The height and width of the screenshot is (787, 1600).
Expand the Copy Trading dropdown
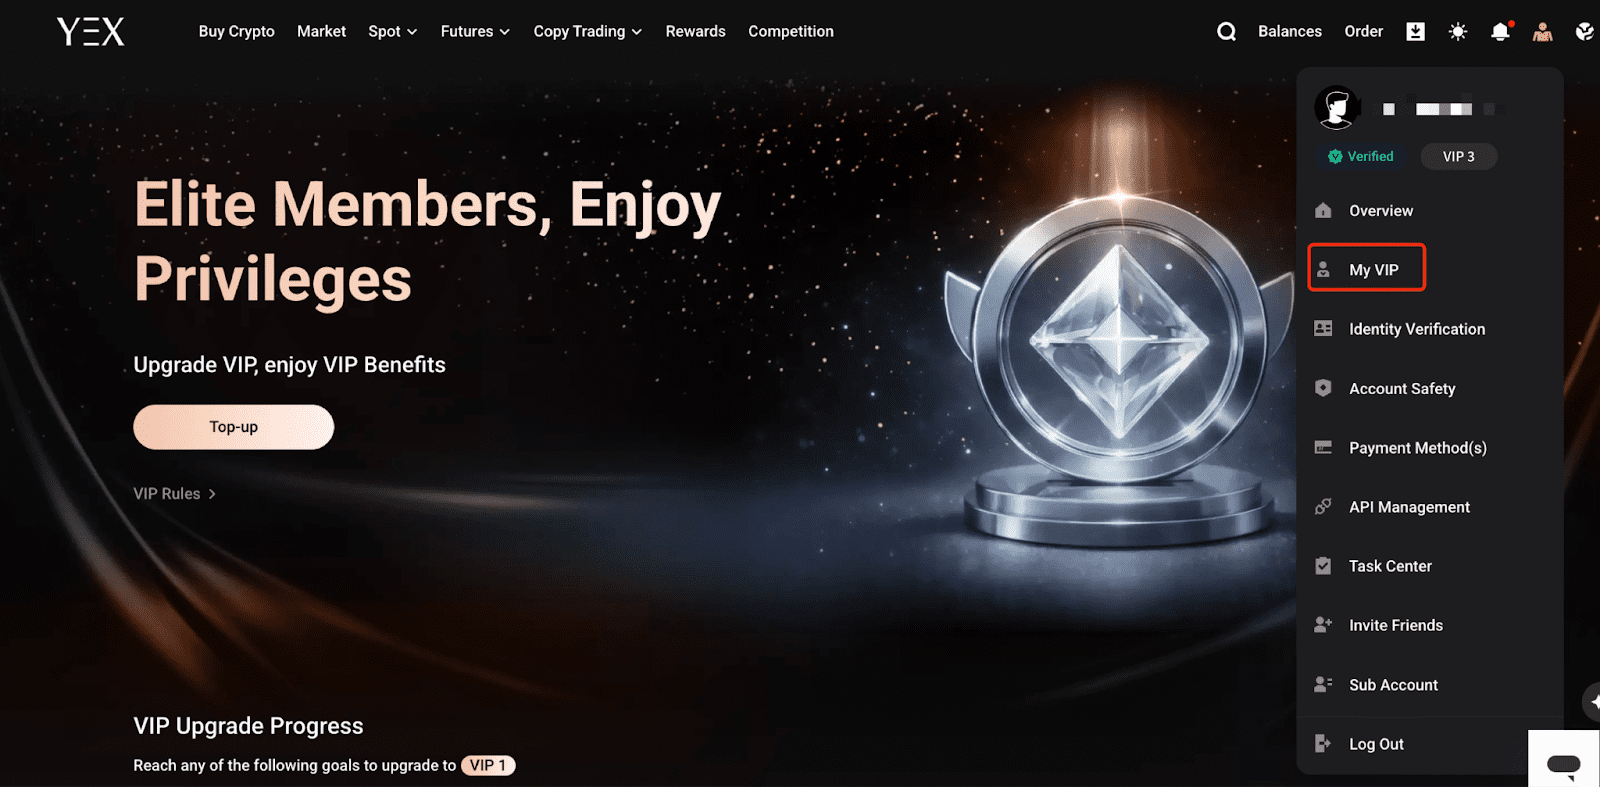click(x=587, y=32)
